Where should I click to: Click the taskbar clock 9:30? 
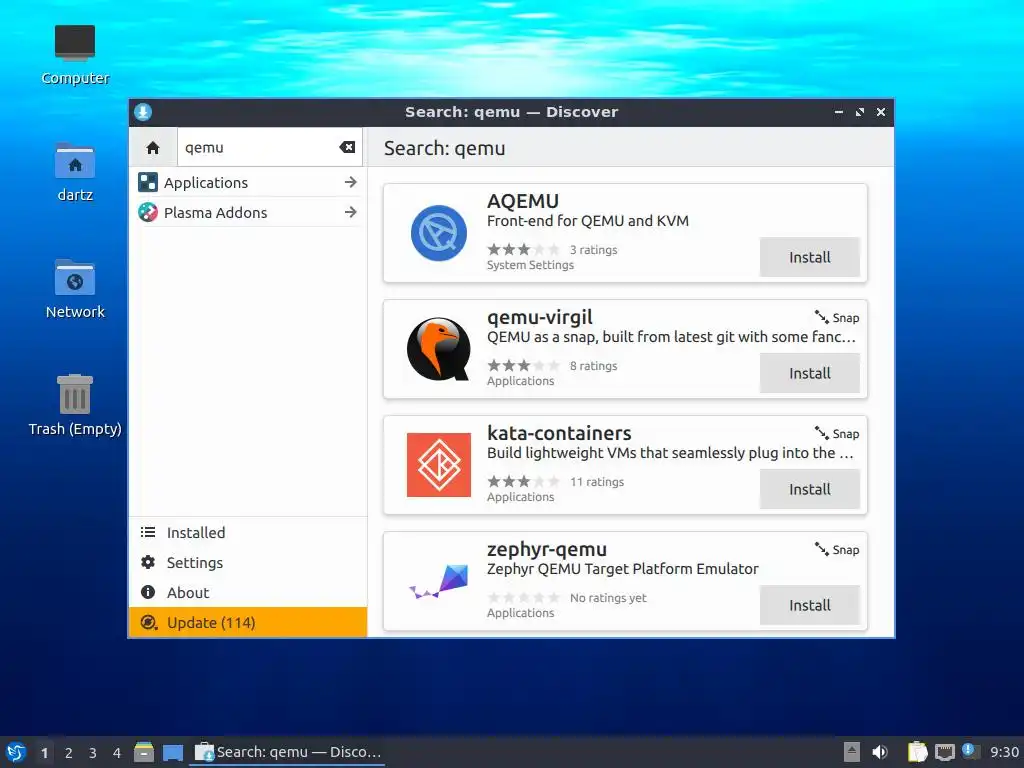tap(1004, 752)
